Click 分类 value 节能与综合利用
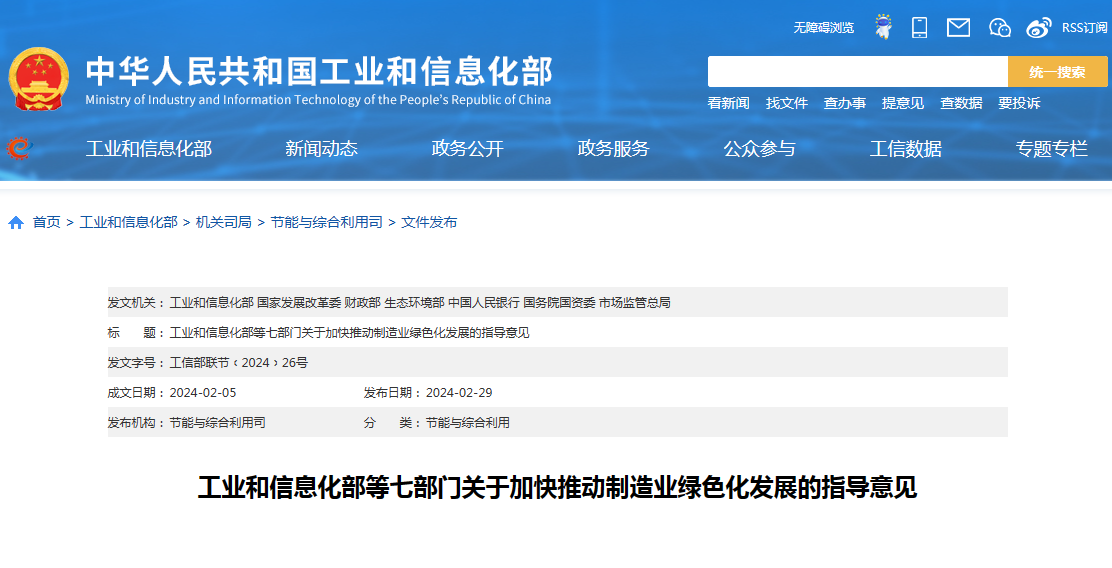The height and width of the screenshot is (568, 1112). pos(467,423)
